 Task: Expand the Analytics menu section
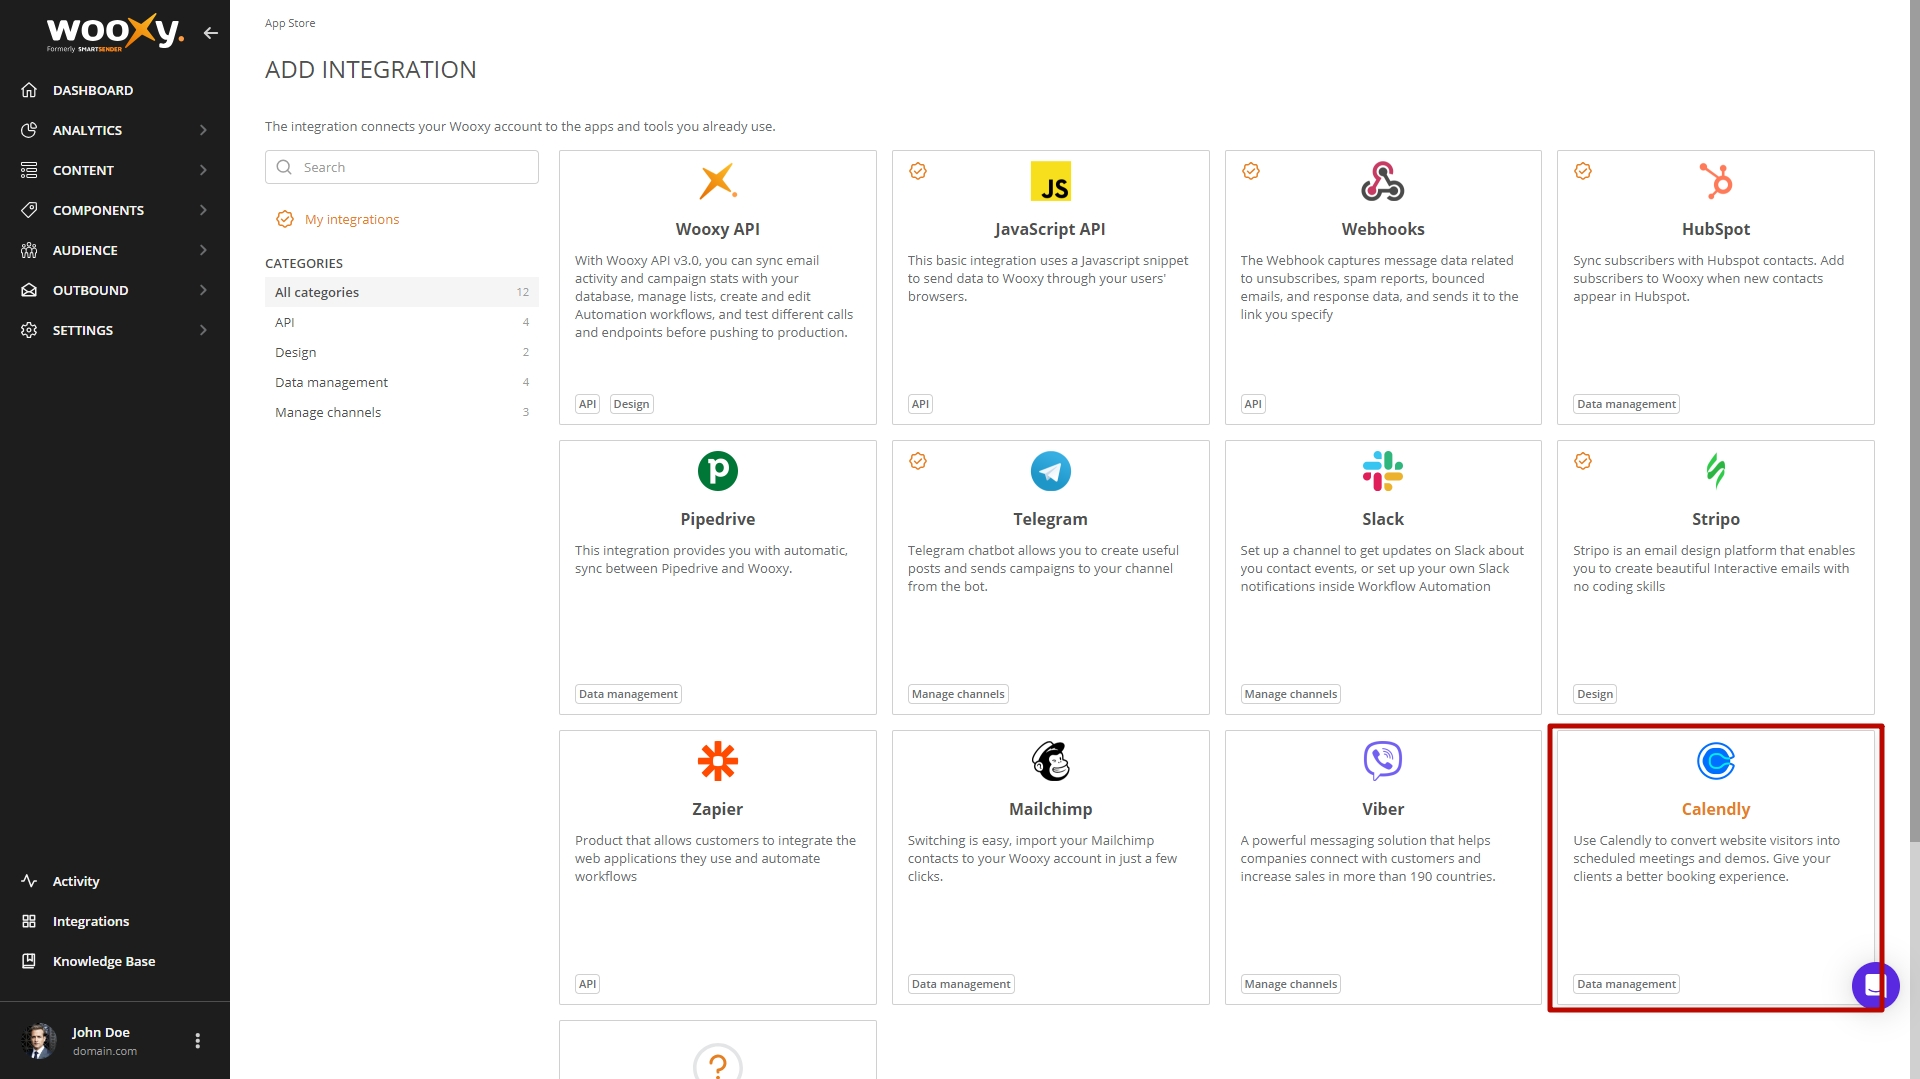115,130
